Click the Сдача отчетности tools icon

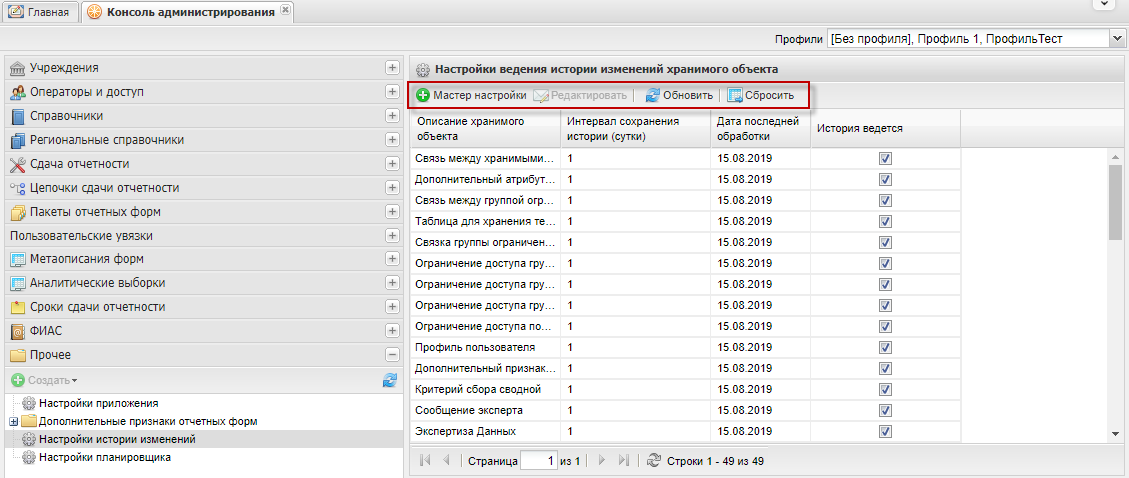tap(18, 164)
